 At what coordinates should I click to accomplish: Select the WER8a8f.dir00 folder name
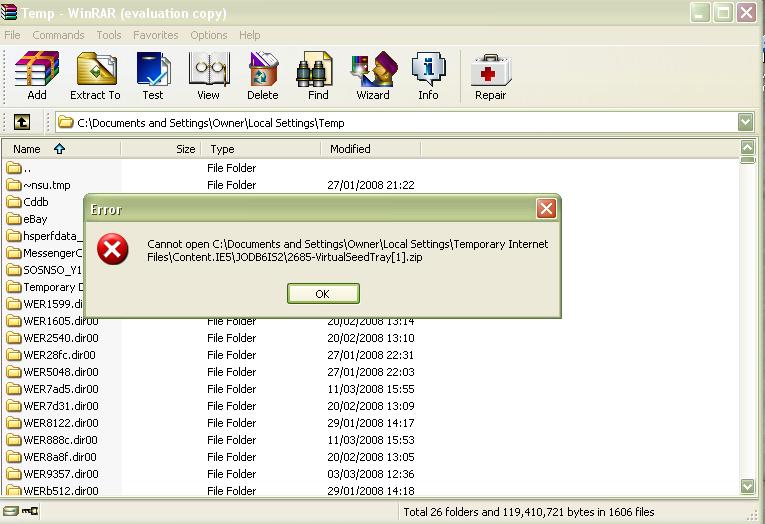60,457
